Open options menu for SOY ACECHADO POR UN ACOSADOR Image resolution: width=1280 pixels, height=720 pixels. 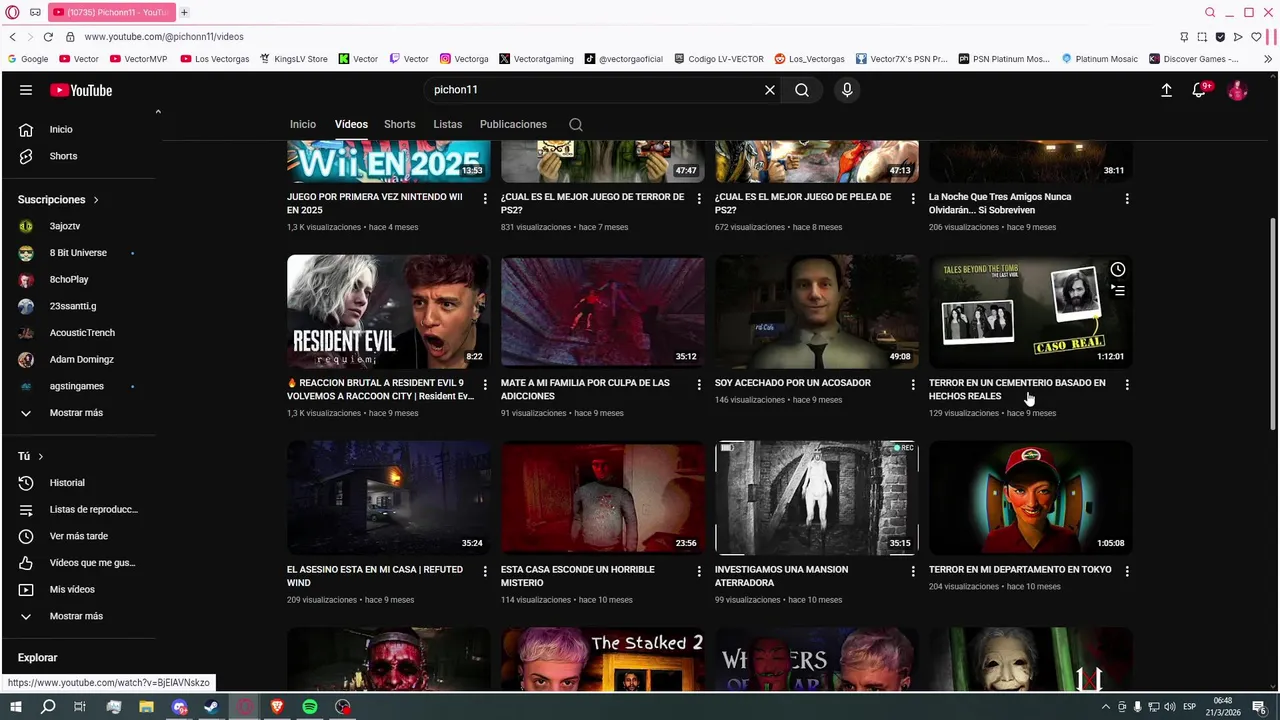coord(913,384)
